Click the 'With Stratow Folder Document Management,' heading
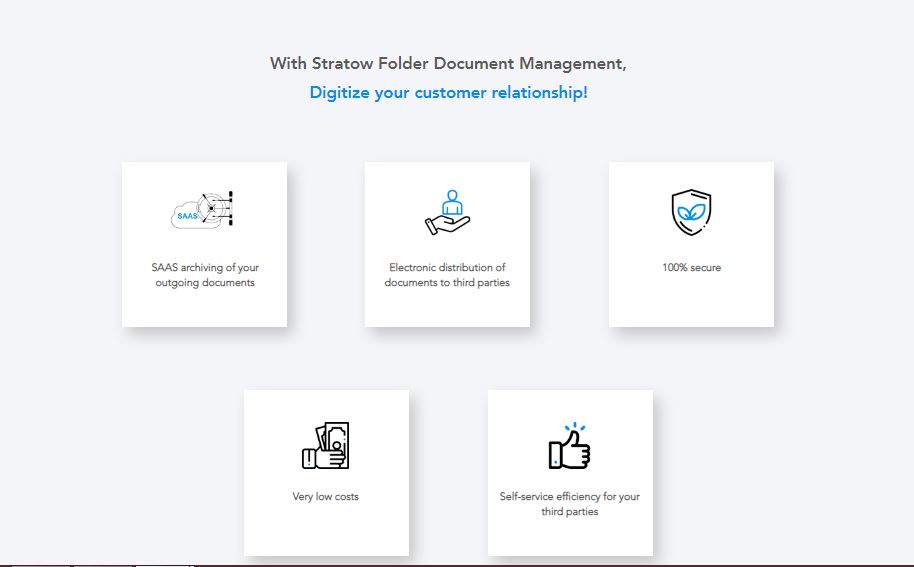 click(x=448, y=64)
